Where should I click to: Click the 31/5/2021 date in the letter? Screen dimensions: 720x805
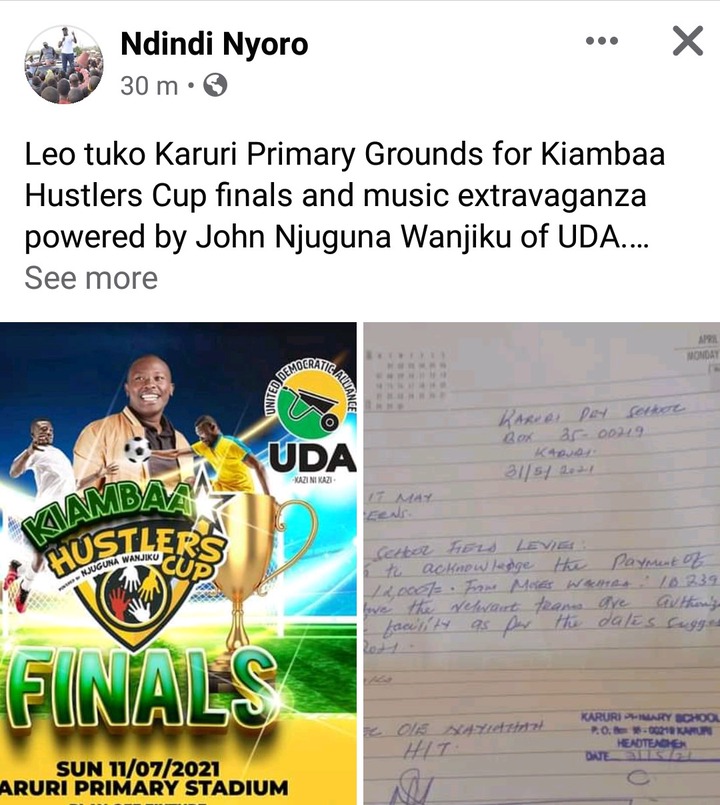pyautogui.click(x=549, y=471)
